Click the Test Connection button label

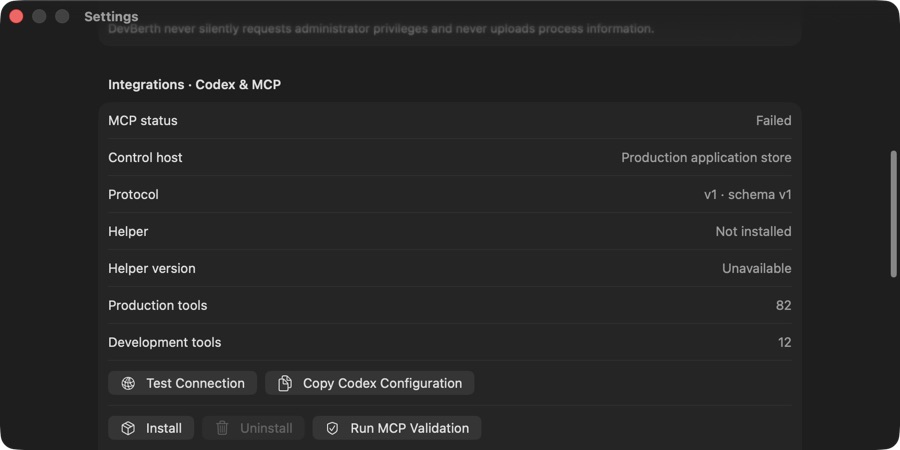coord(195,383)
